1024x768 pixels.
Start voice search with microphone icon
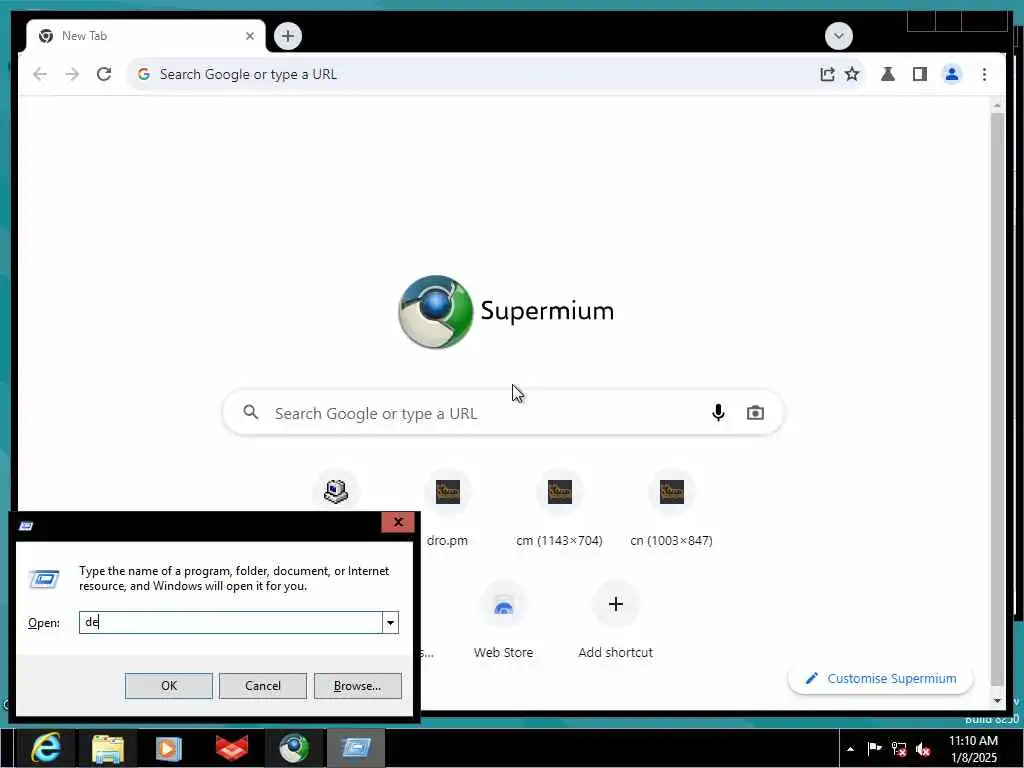718,413
